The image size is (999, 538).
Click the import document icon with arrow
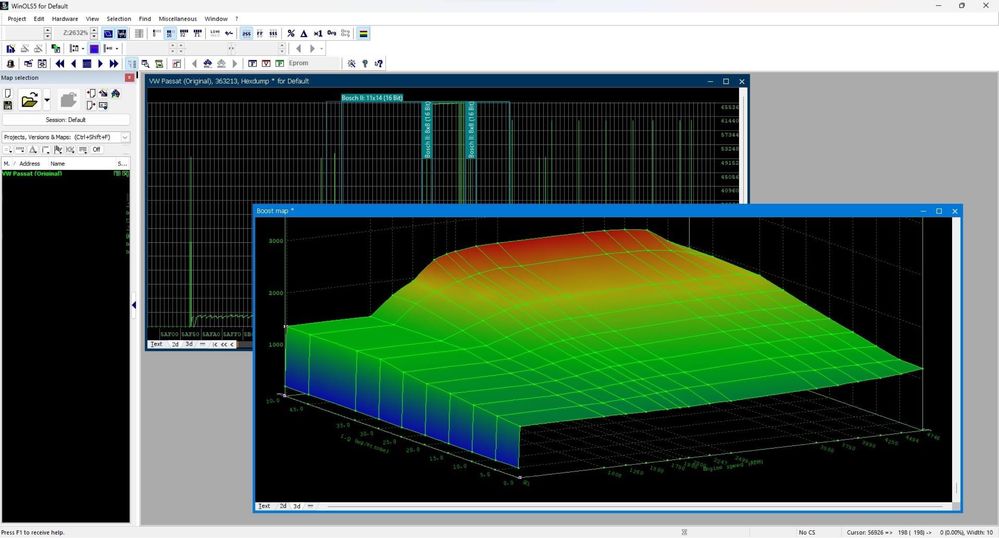tap(91, 93)
